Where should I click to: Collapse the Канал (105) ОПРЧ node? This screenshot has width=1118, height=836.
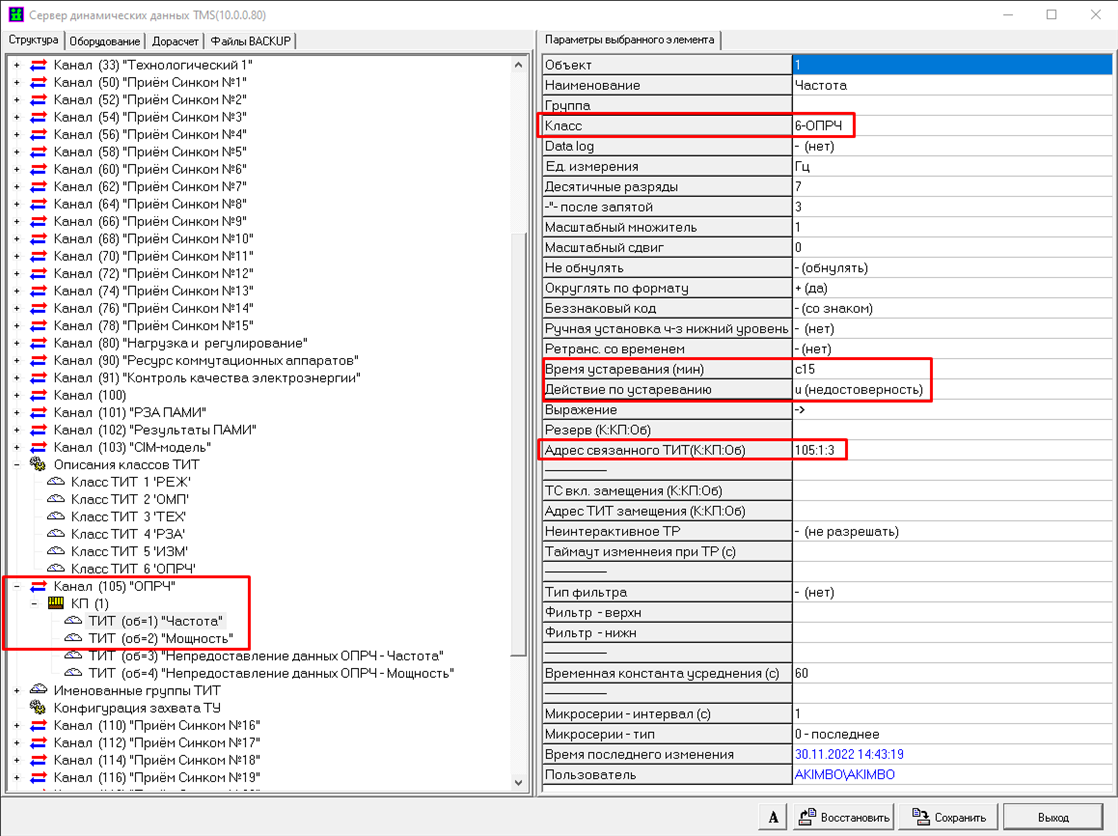click(17, 587)
